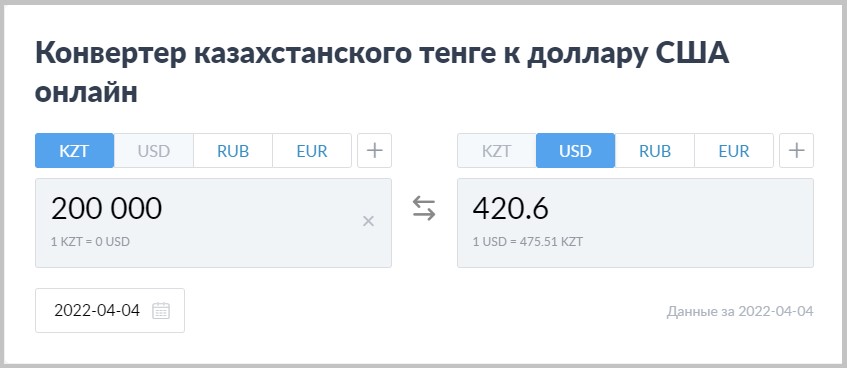Image resolution: width=847 pixels, height=368 pixels.
Task: Open the 2022-04-04 date picker field
Action: 110,311
